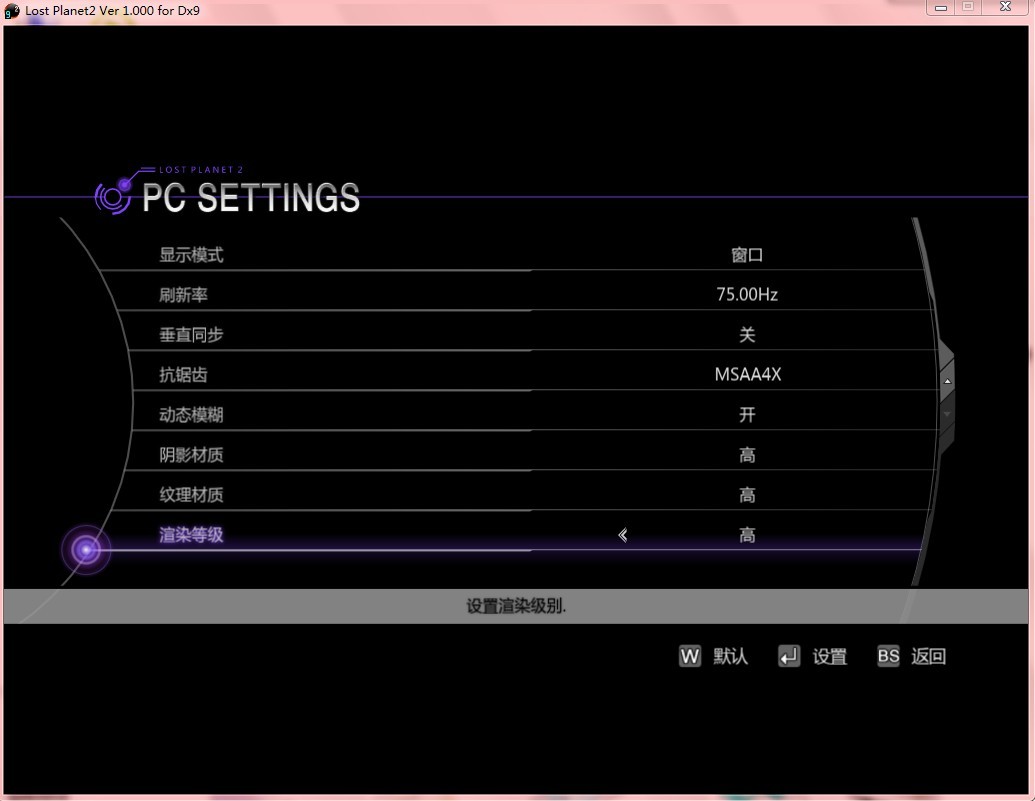Click the 默认 label

point(730,656)
